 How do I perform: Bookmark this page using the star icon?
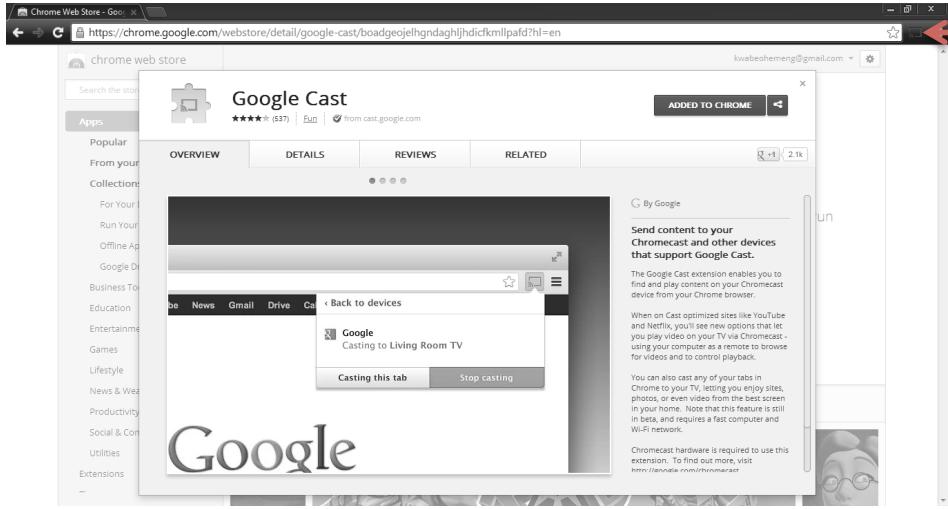pyautogui.click(x=893, y=33)
